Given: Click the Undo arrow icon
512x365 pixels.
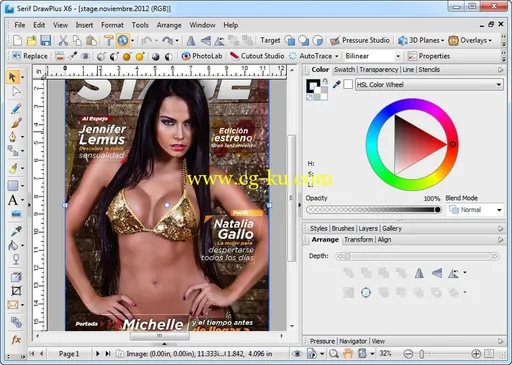Looking at the screenshot, I should point(146,41).
